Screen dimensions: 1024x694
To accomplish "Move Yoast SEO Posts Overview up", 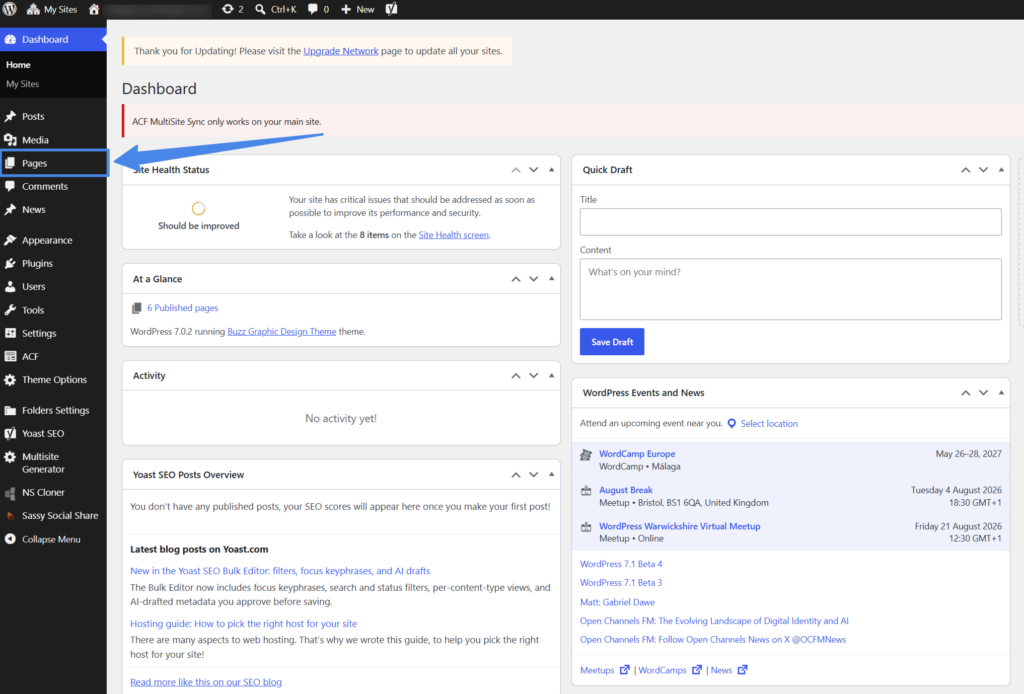I will (516, 475).
